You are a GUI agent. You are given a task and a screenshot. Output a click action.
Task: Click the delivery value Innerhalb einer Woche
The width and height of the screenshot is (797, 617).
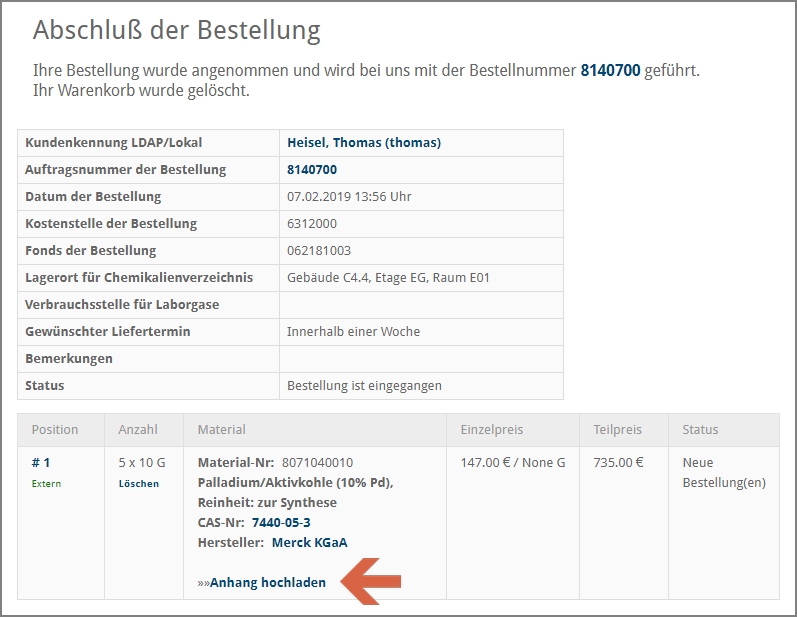354,331
